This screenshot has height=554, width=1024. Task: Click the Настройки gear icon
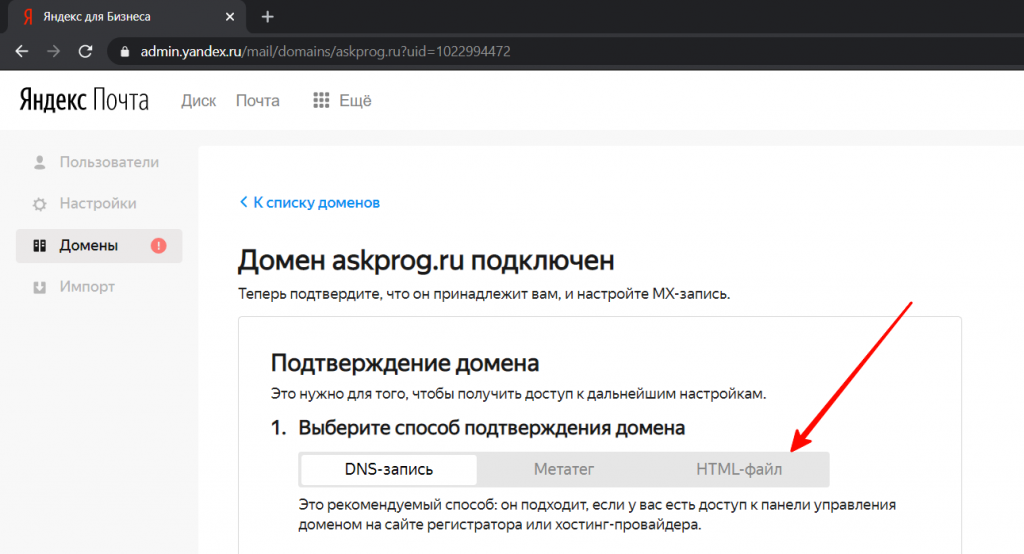coord(40,204)
